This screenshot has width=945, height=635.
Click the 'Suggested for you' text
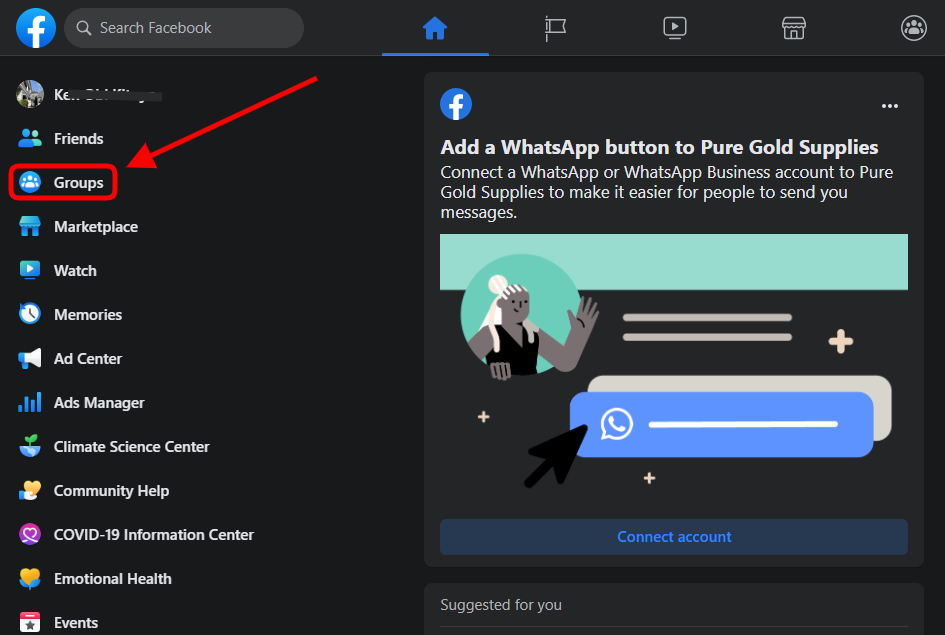501,604
